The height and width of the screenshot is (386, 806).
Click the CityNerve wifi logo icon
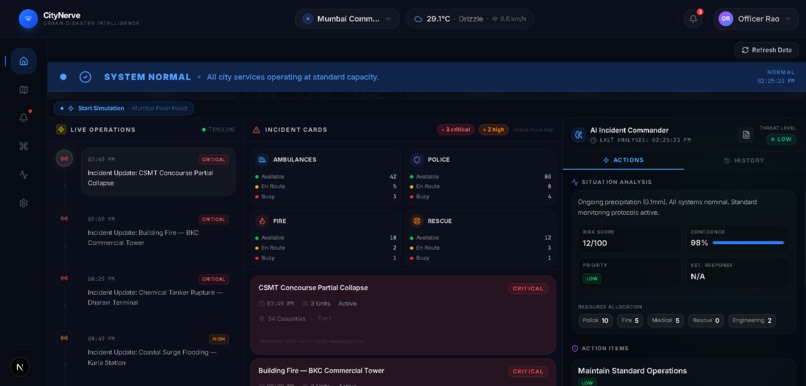point(28,19)
